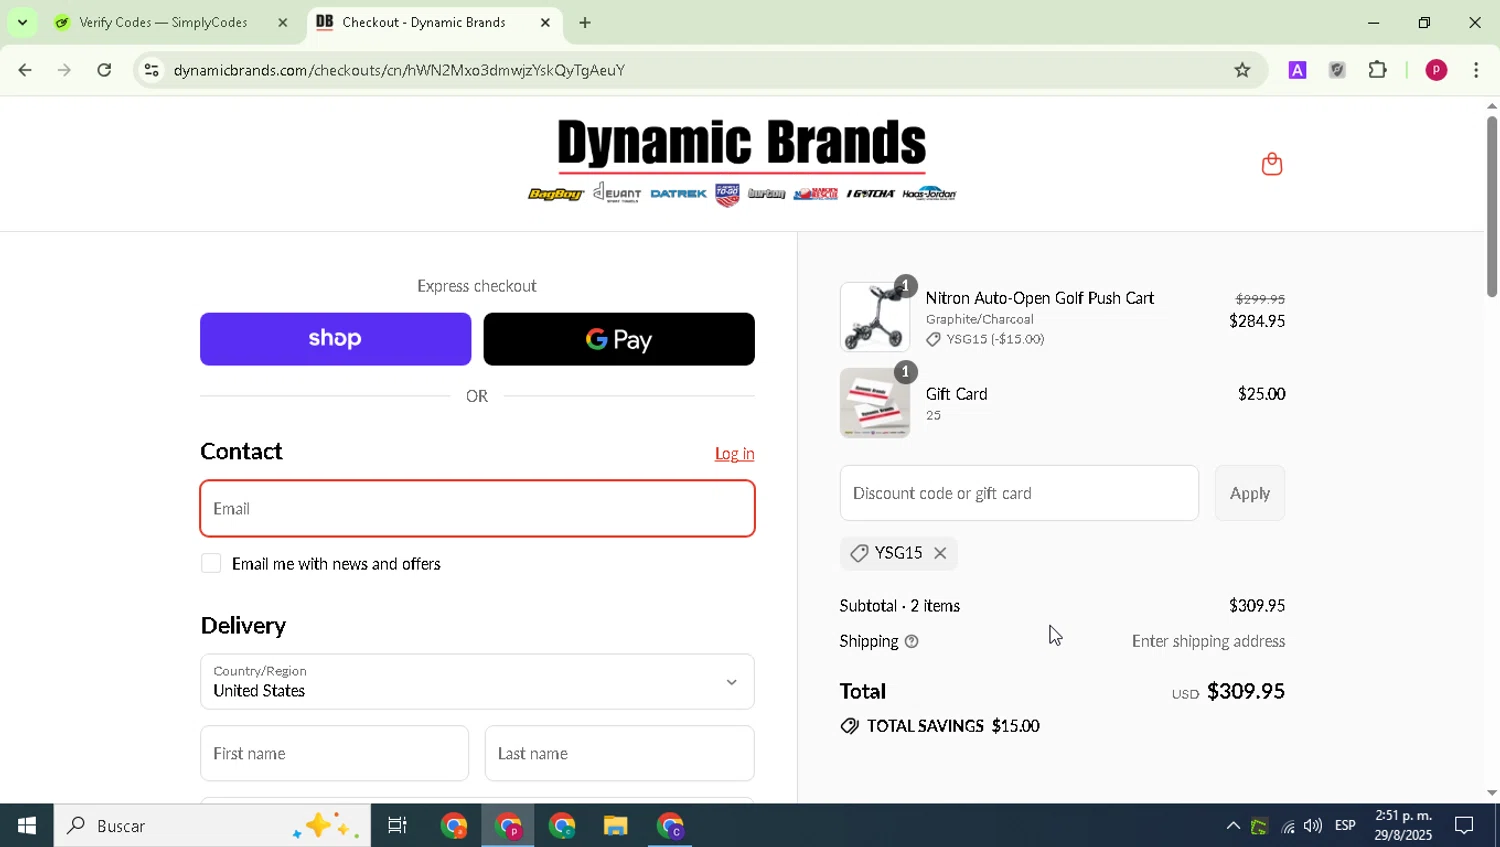
Task: Open the volume control in the tray
Action: [x=1312, y=826]
